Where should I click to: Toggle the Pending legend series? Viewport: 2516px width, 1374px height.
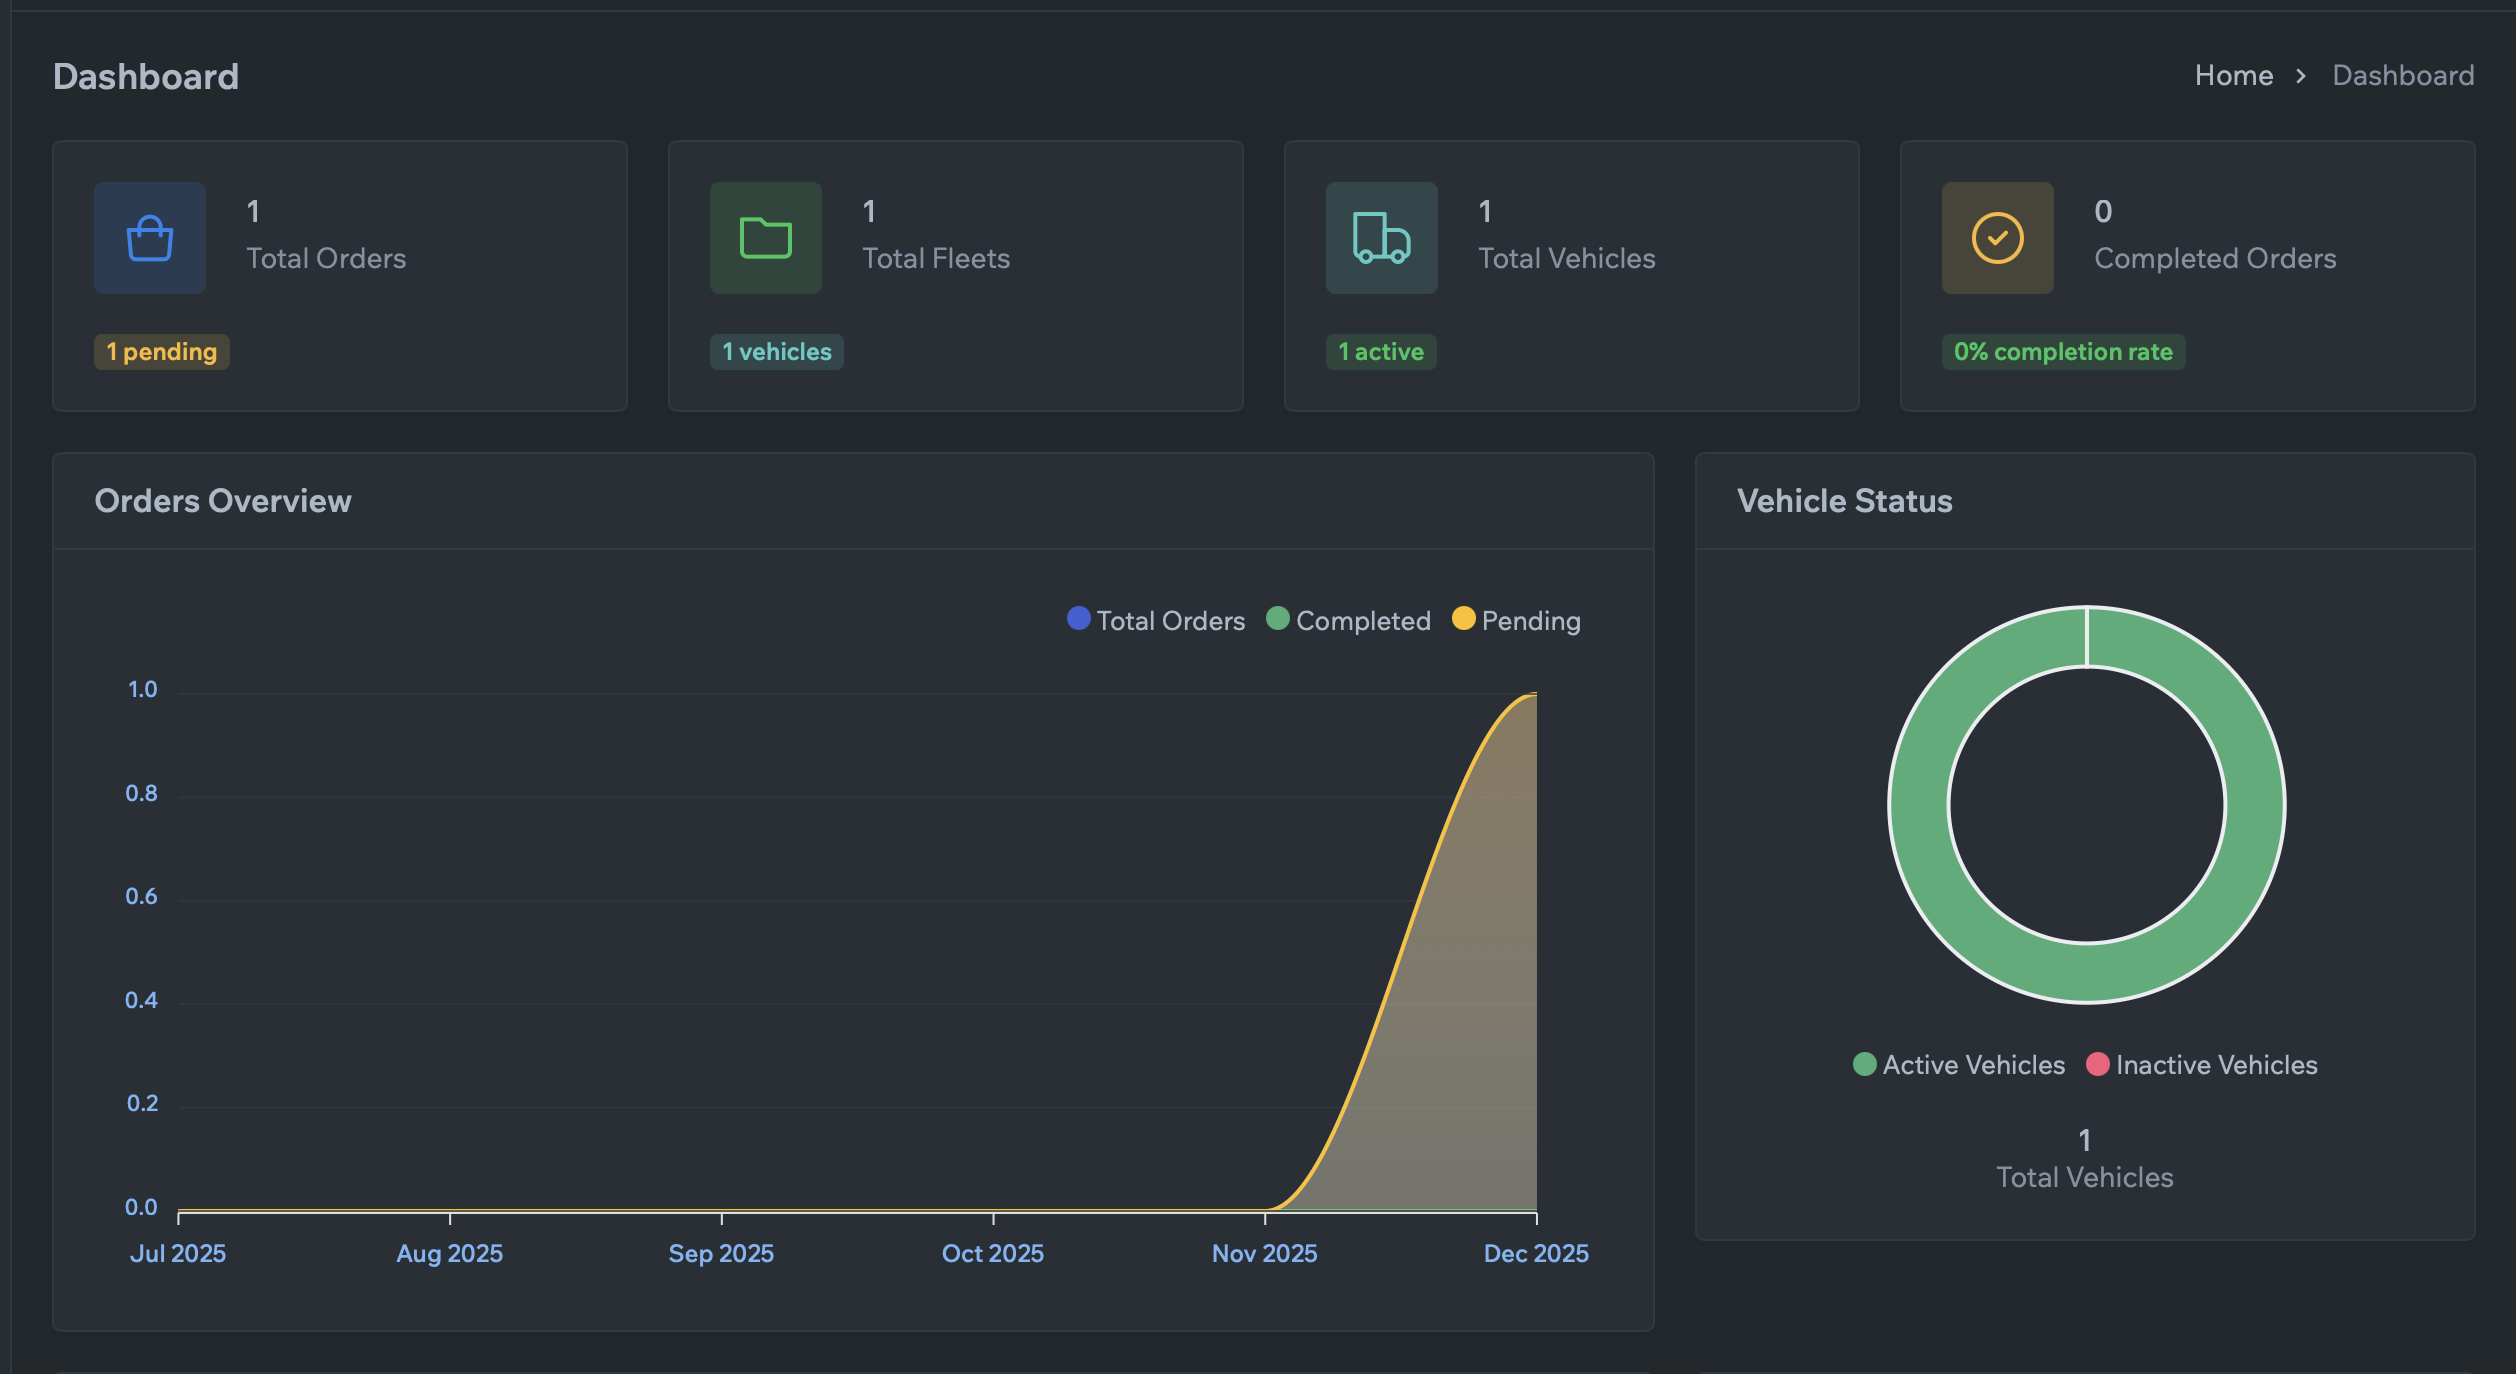[x=1517, y=620]
